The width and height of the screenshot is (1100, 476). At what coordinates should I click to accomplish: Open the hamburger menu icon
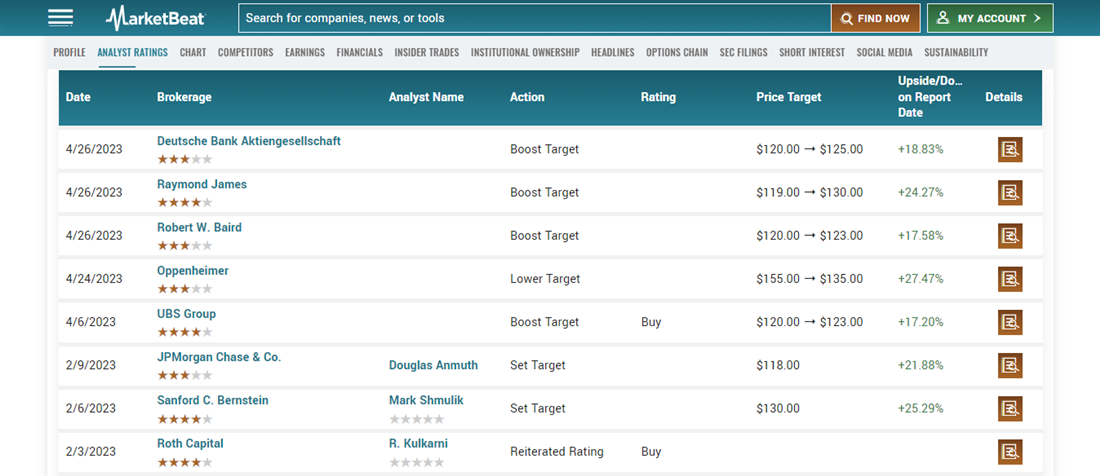pyautogui.click(x=60, y=18)
